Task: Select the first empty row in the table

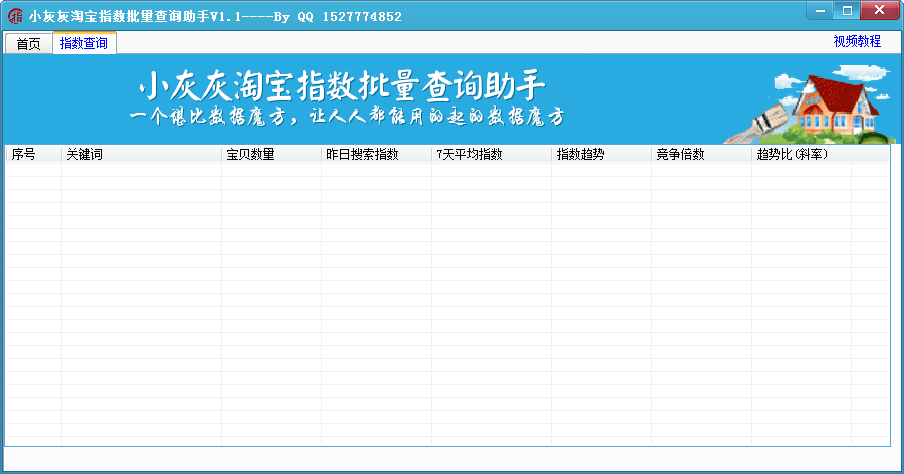Action: click(447, 170)
